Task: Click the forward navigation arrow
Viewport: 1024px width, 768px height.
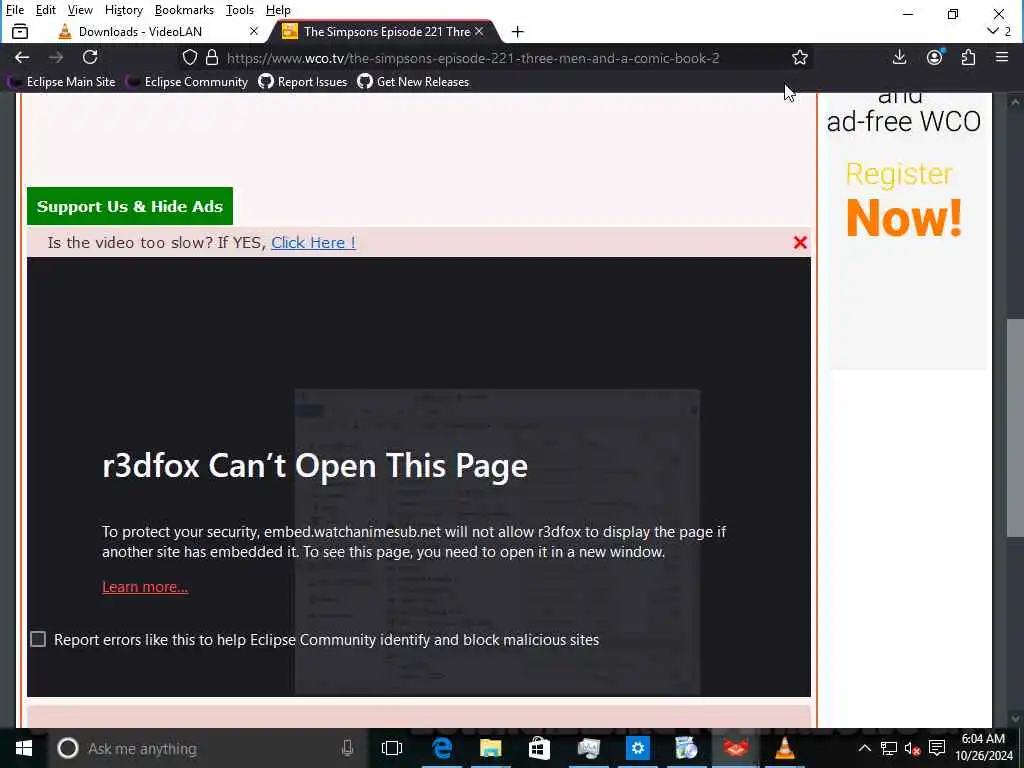Action: coord(56,57)
